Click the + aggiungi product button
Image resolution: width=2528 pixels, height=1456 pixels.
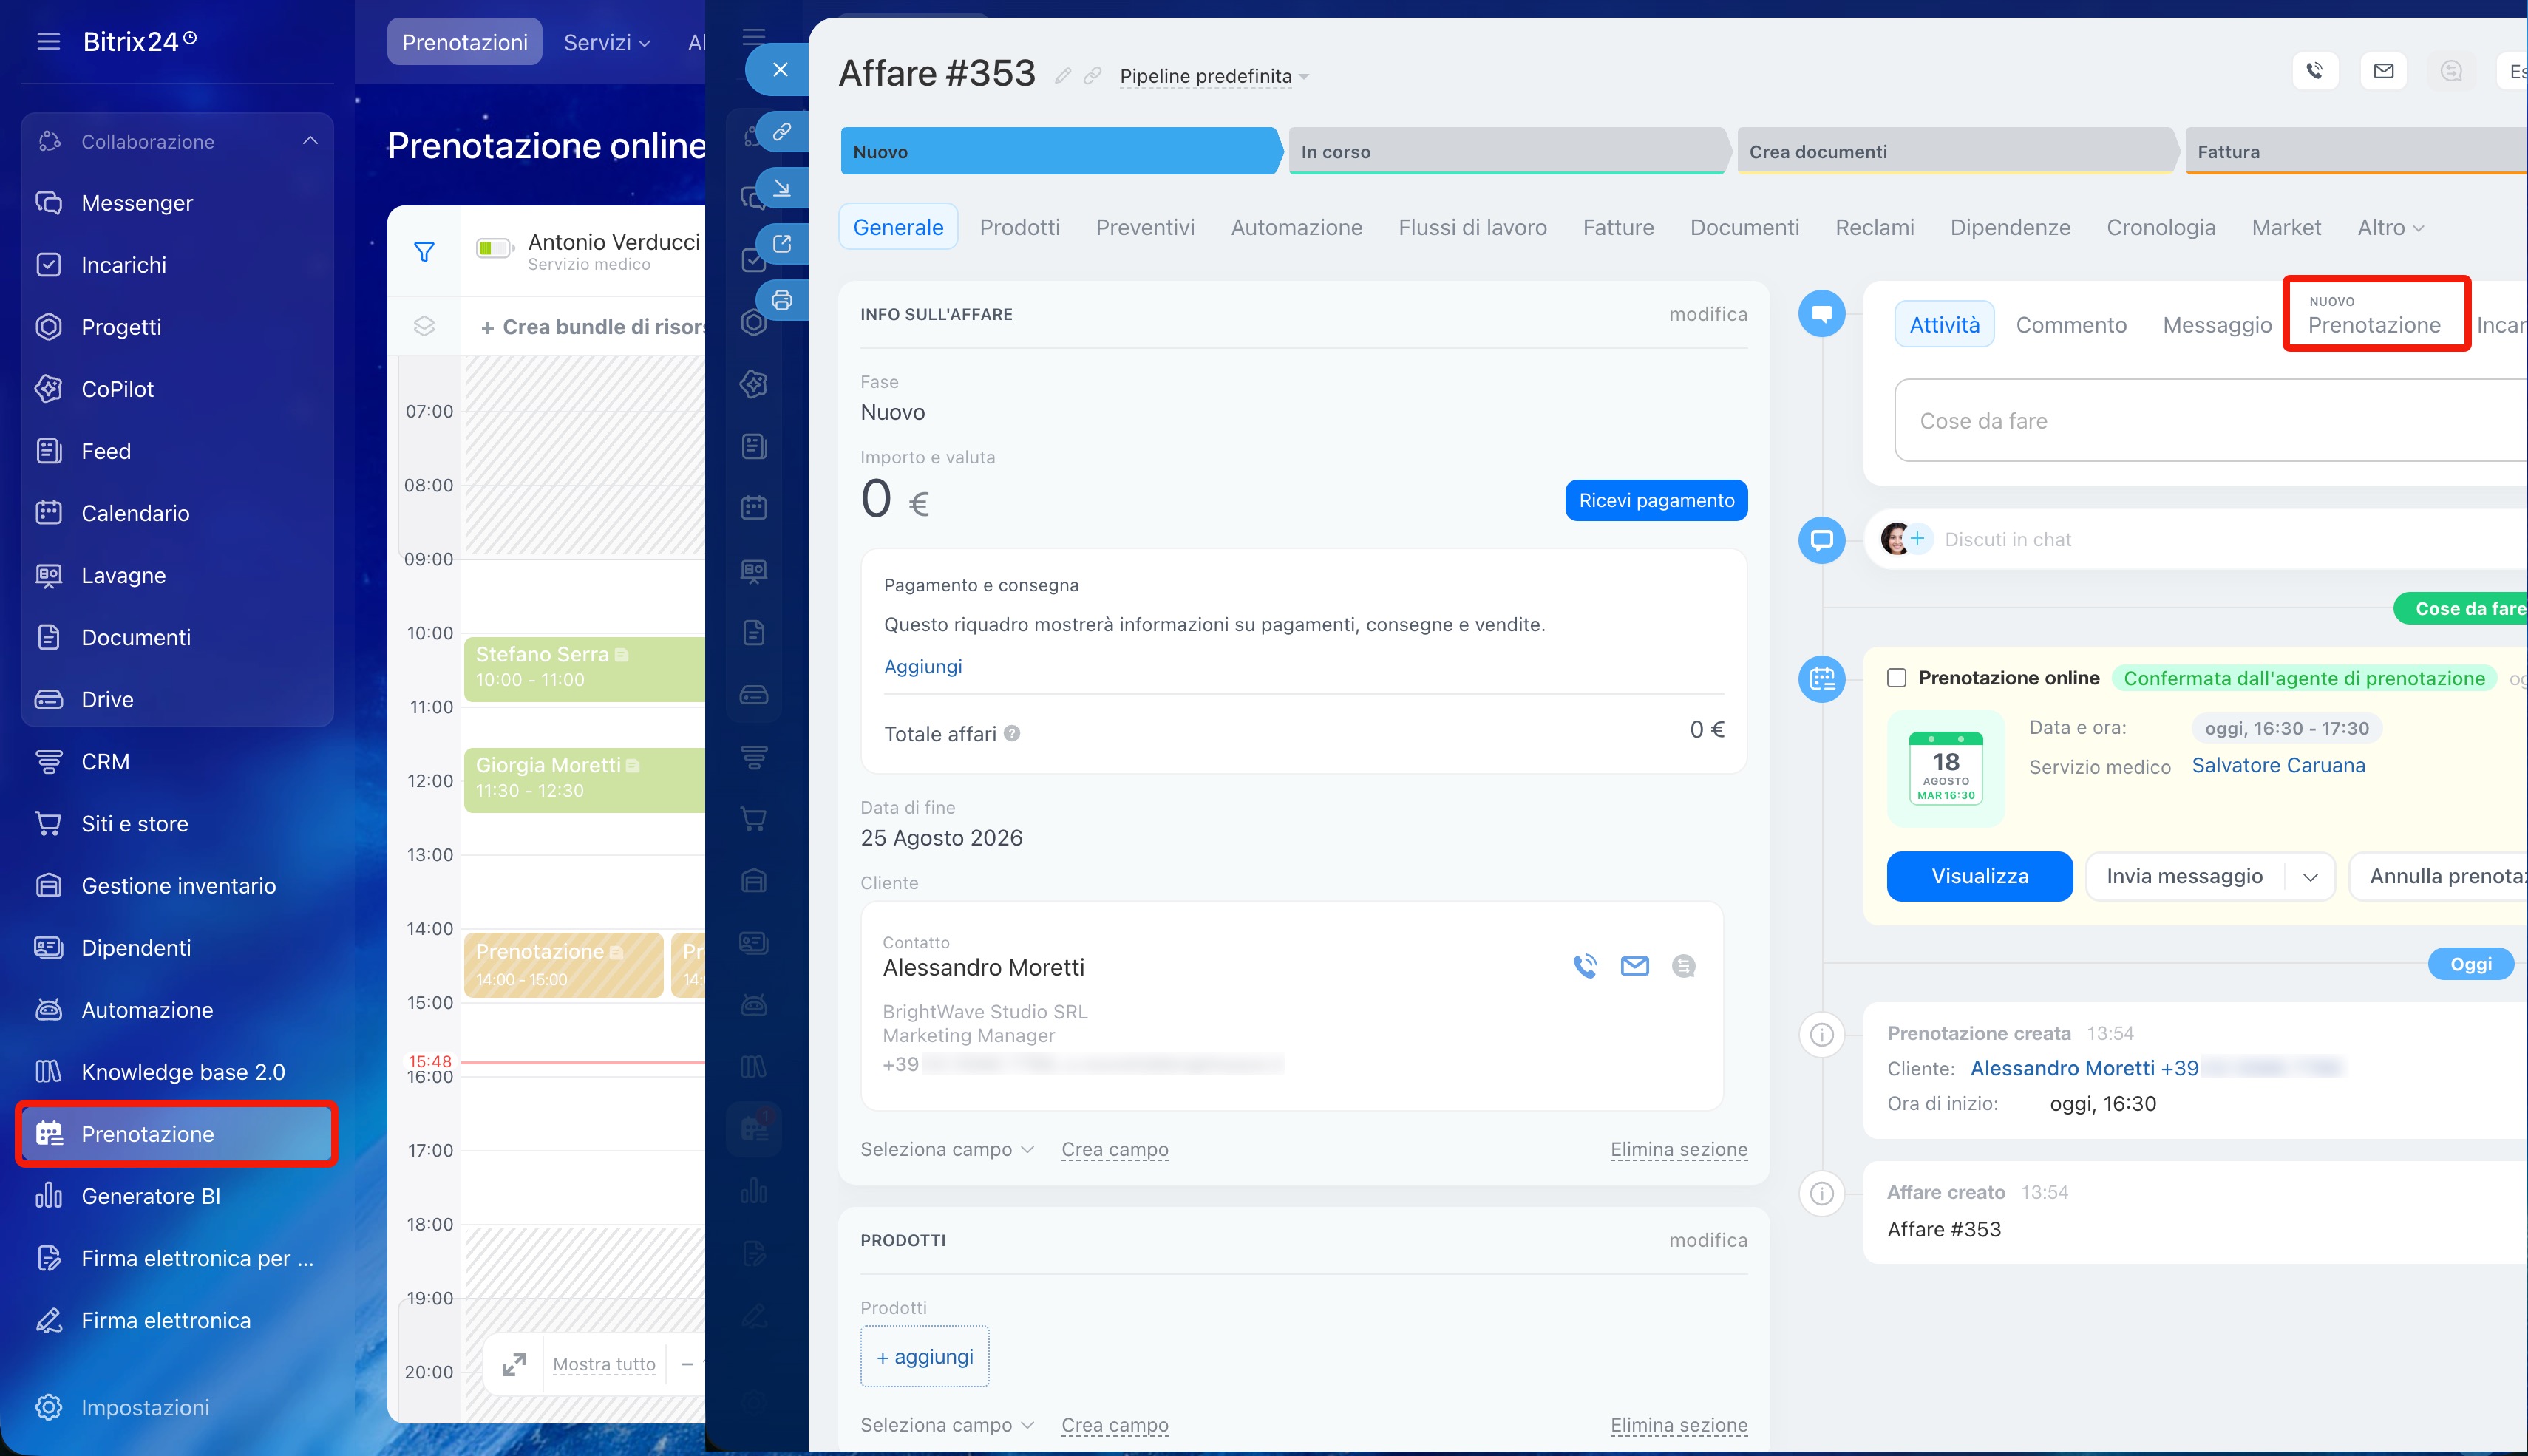click(x=924, y=1356)
